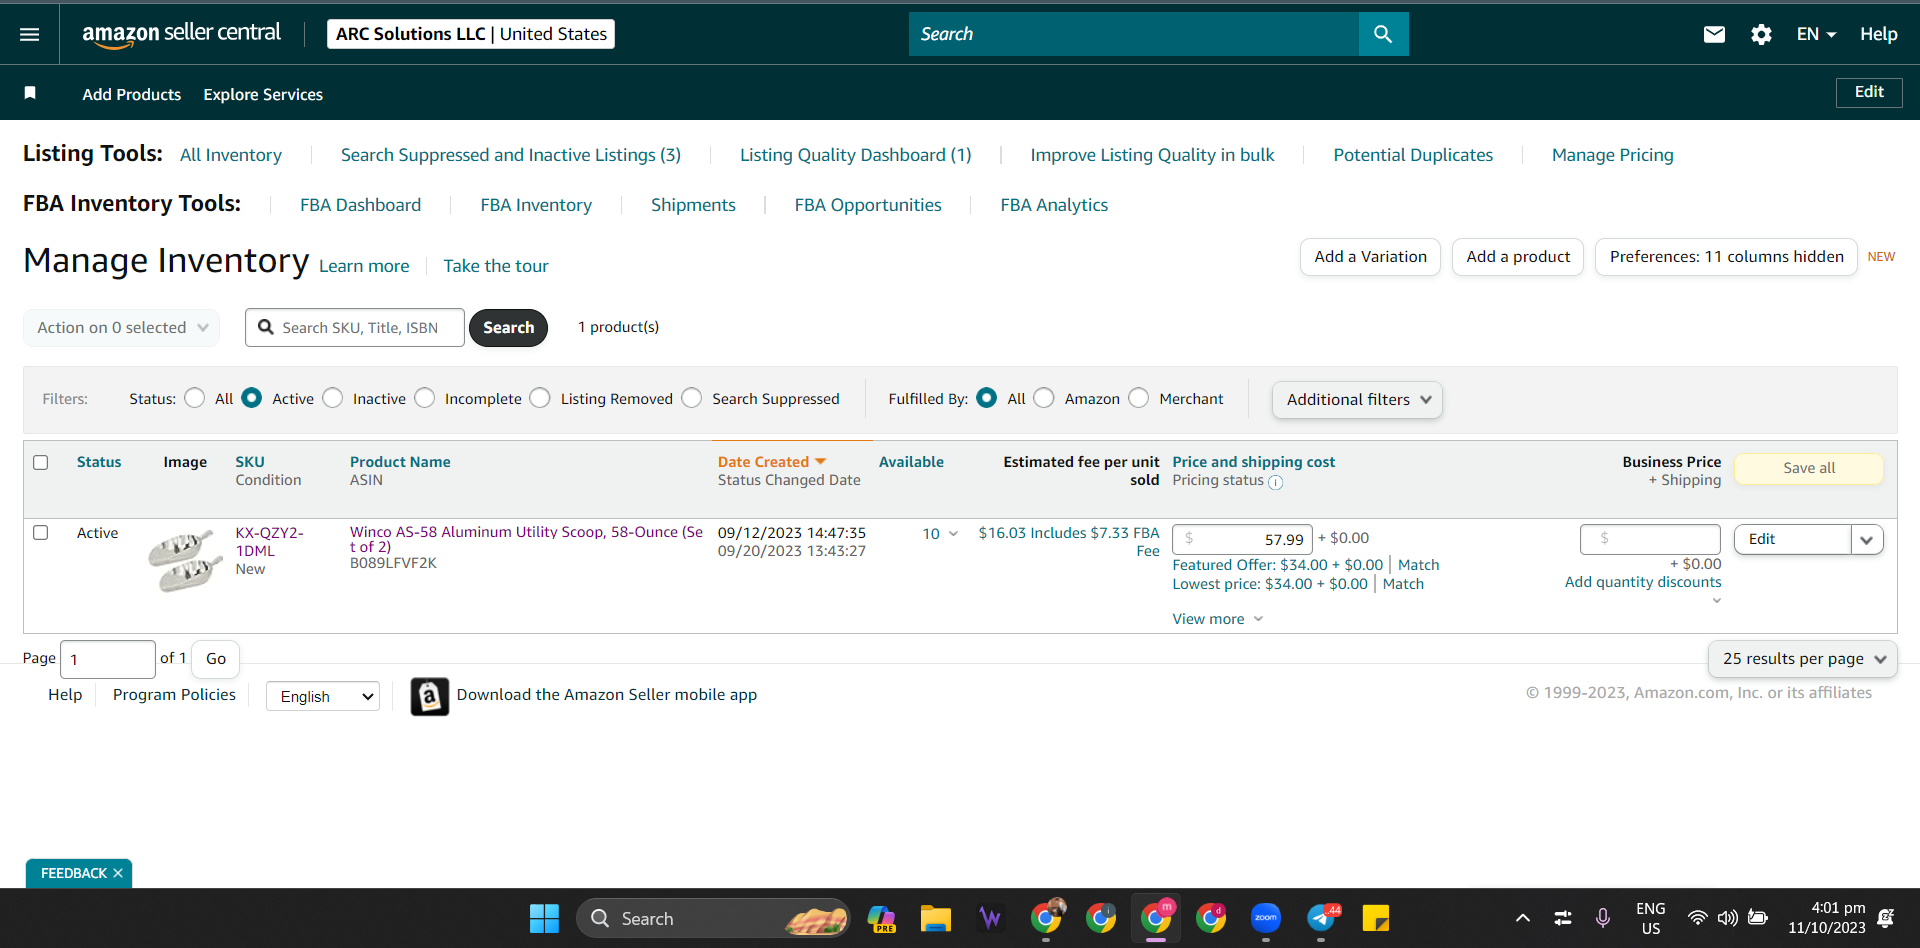Viewport: 1920px width, 948px height.
Task: Open the Windows Start menu
Action: click(x=544, y=918)
